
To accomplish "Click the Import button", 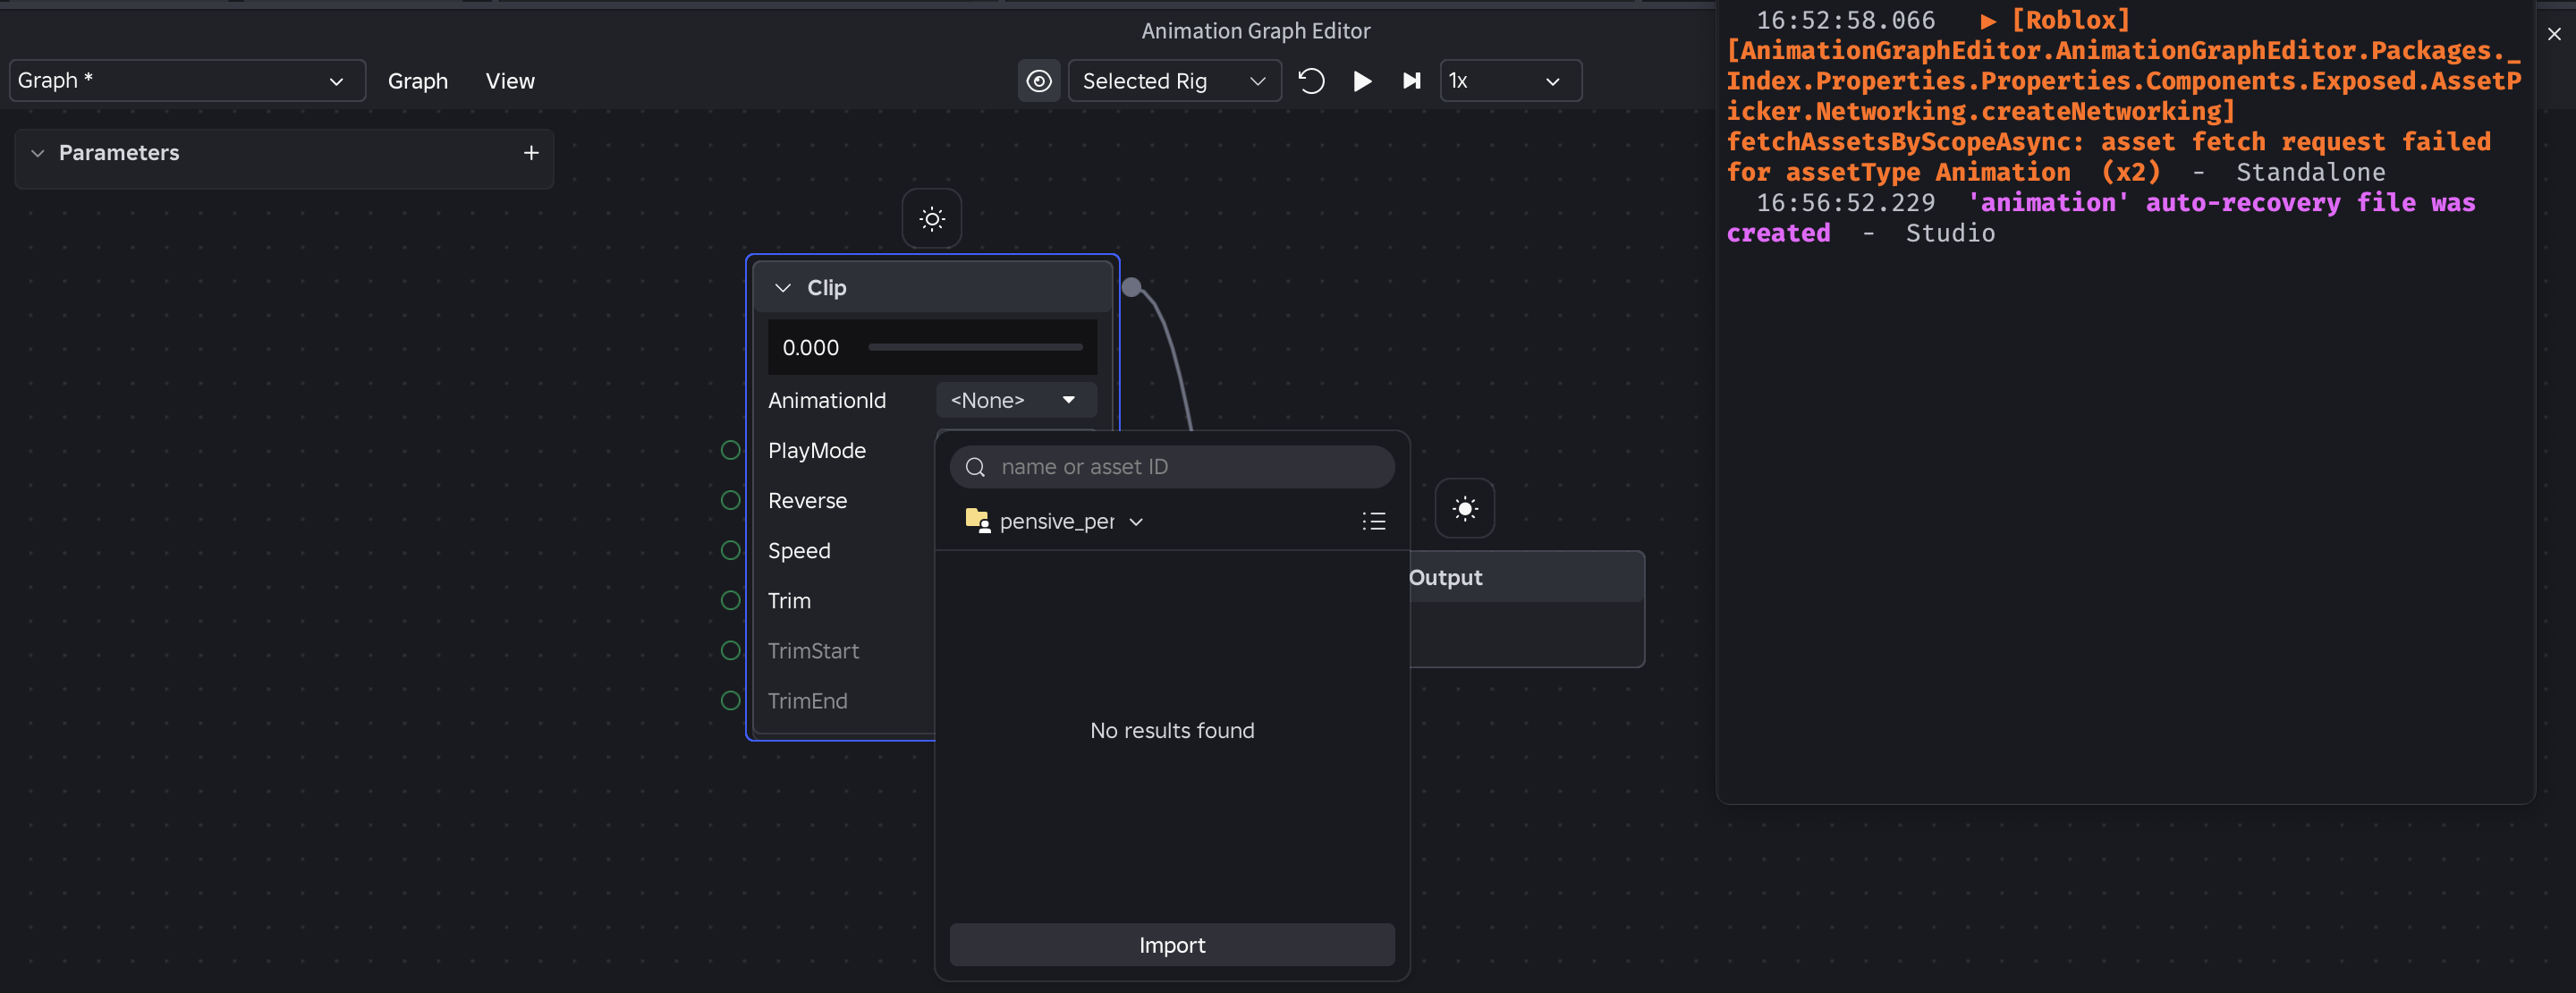I will point(1172,945).
